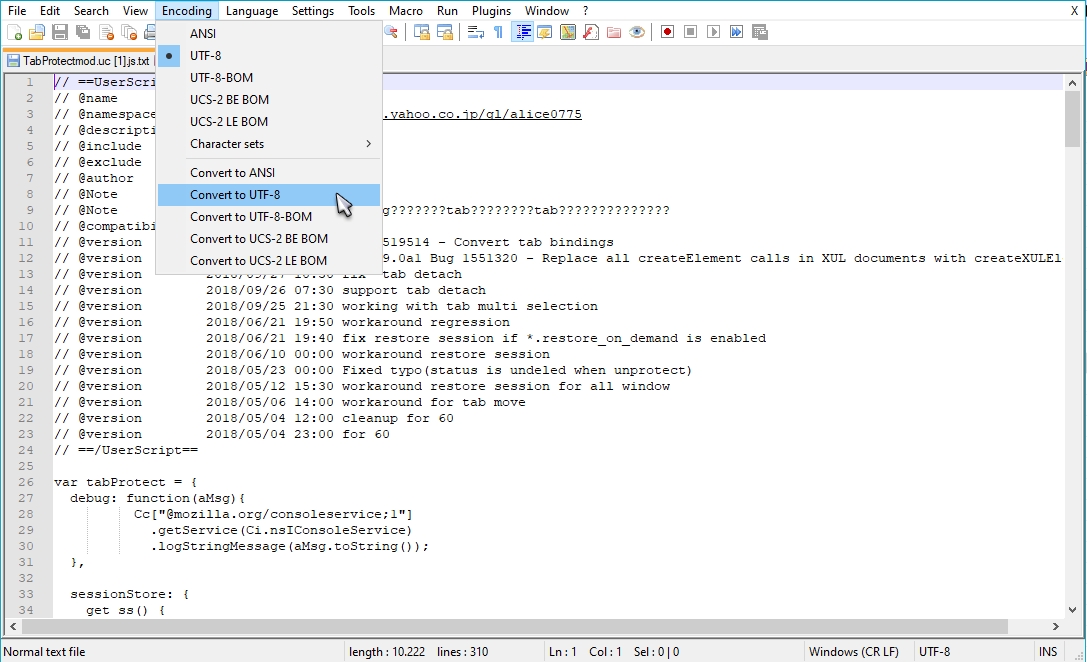Open the Plugins menu
Viewport: 1087px width, 662px height.
(491, 10)
